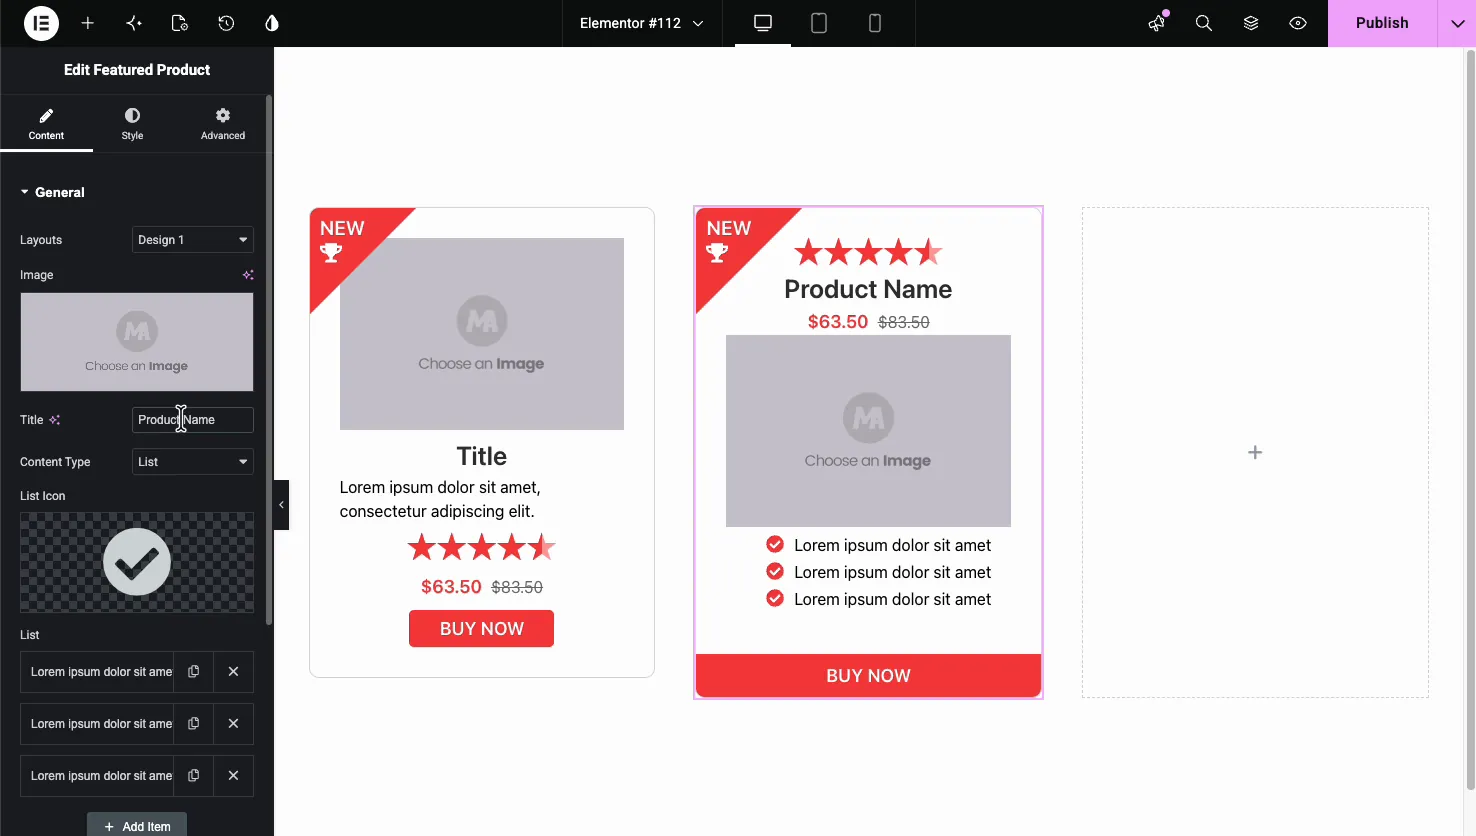Open the Layouts Design 1 dropdown
The image size is (1476, 836).
click(x=192, y=240)
